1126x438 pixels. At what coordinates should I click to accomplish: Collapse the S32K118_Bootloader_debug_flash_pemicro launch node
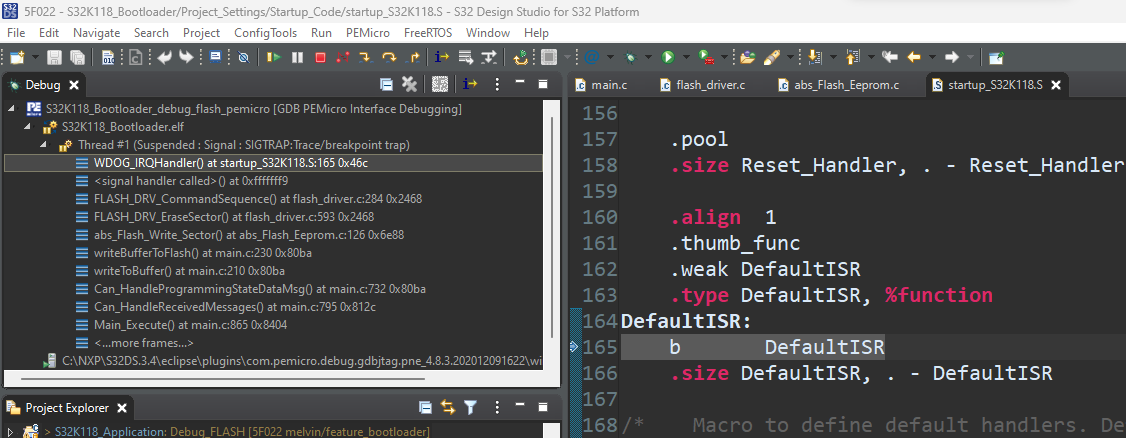pos(11,109)
